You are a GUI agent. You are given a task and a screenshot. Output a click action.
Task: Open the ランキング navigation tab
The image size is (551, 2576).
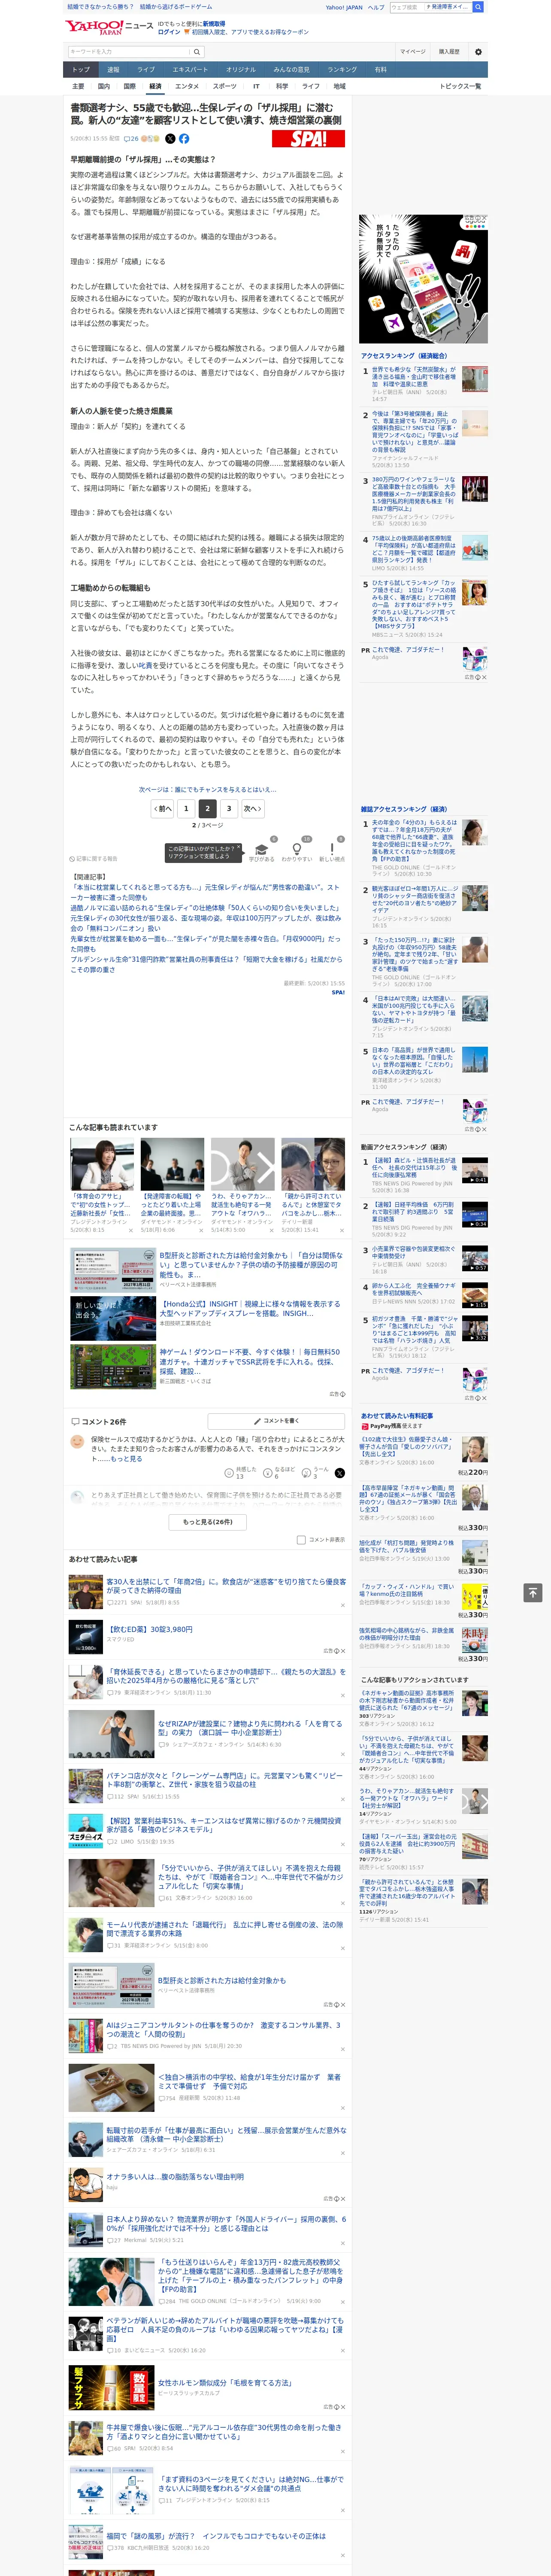[342, 70]
